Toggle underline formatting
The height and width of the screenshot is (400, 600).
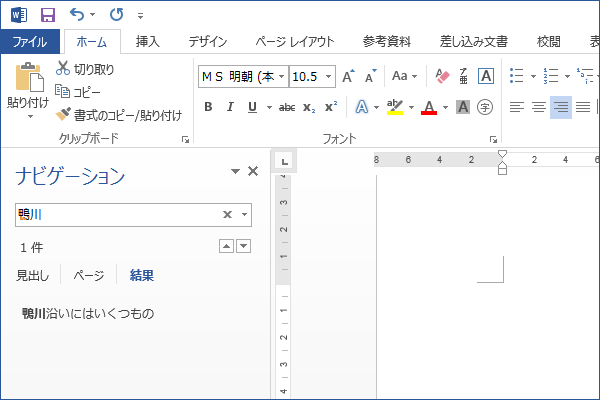(x=252, y=107)
